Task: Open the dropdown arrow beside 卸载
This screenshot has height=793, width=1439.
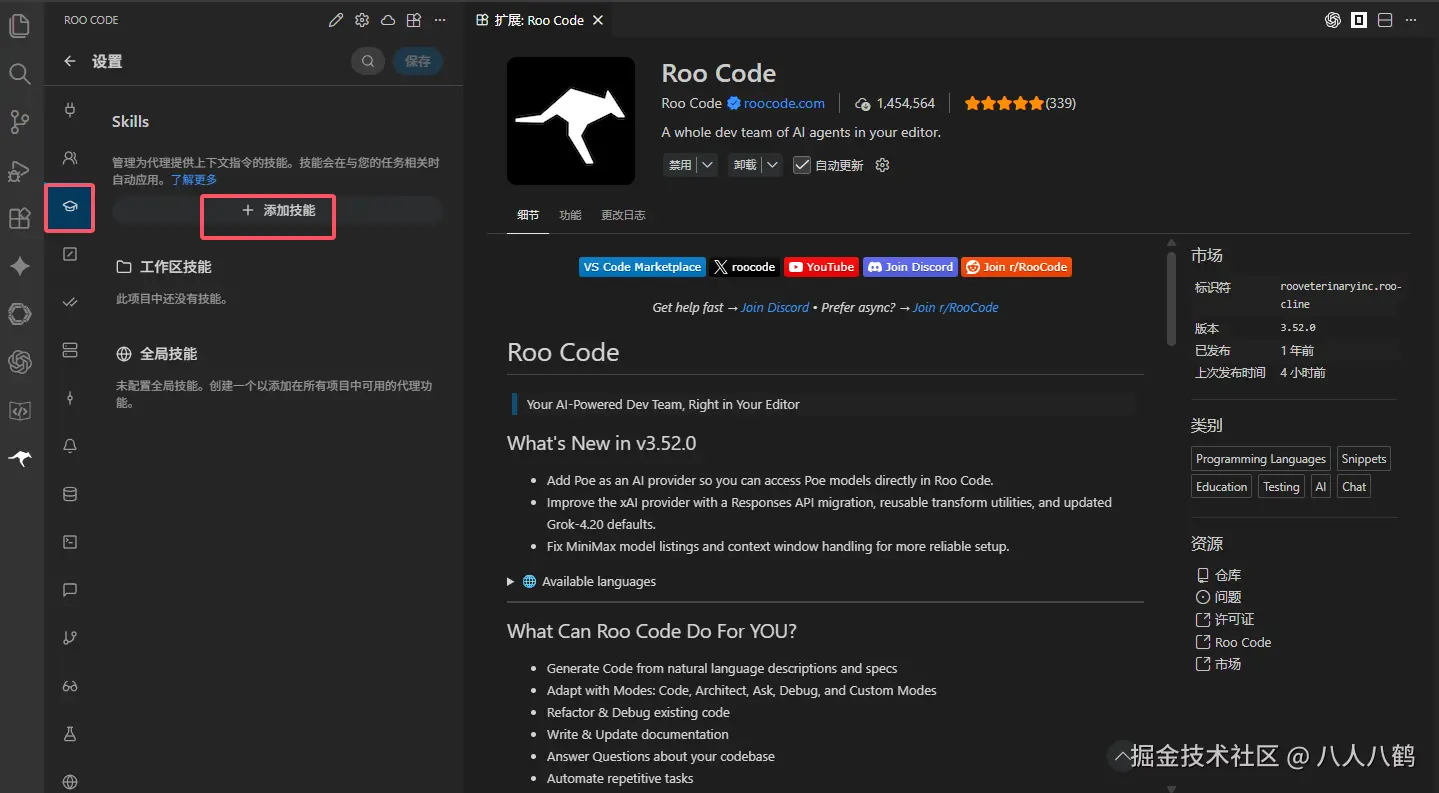Action: point(772,165)
